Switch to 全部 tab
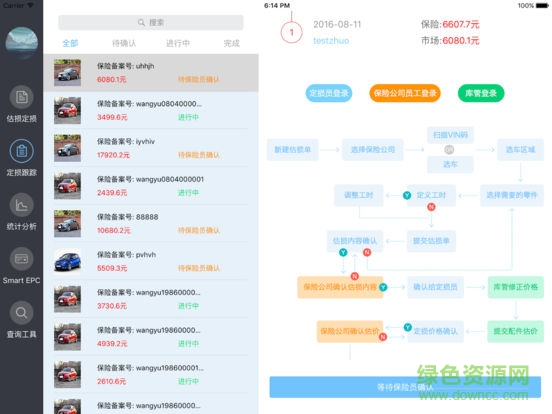The height and width of the screenshot is (414, 552). tap(70, 43)
